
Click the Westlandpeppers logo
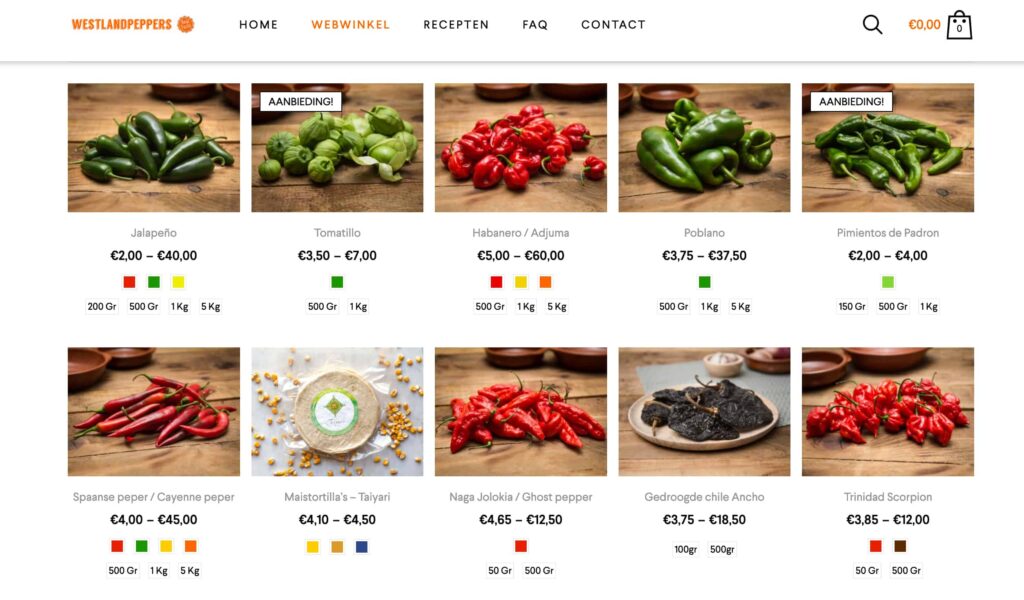[133, 24]
